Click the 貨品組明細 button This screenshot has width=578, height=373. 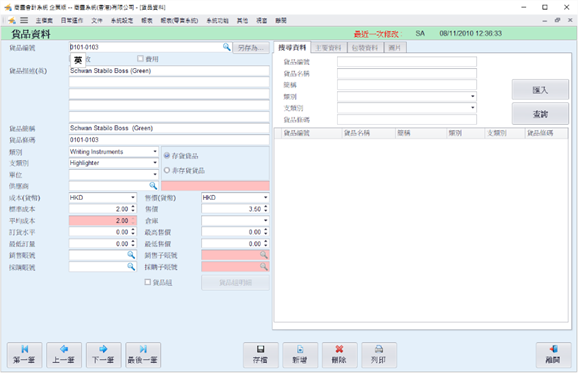[235, 283]
